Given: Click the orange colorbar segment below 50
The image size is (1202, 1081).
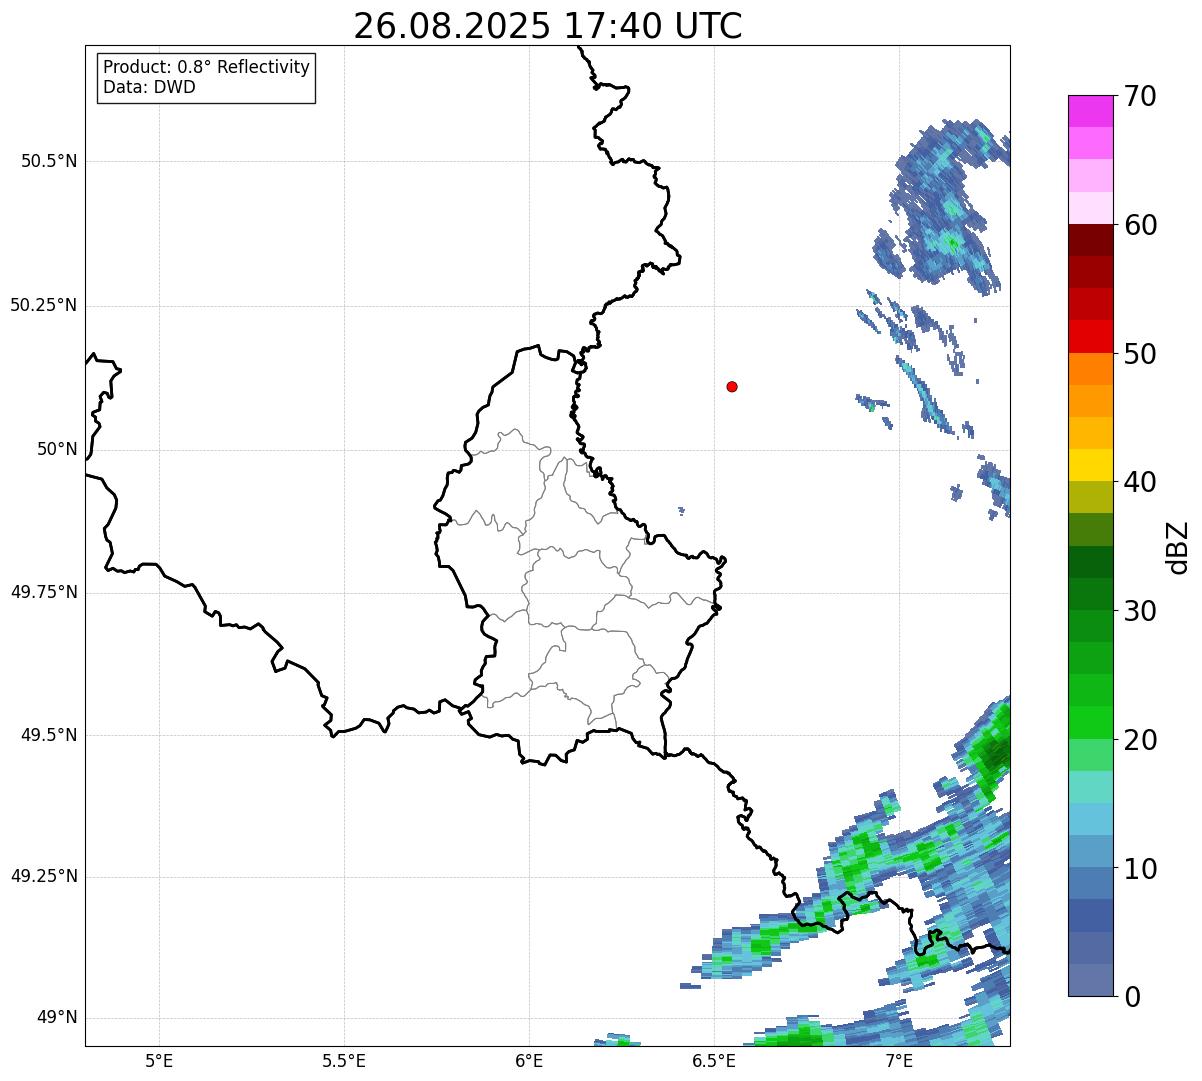Looking at the screenshot, I should point(1090,369).
